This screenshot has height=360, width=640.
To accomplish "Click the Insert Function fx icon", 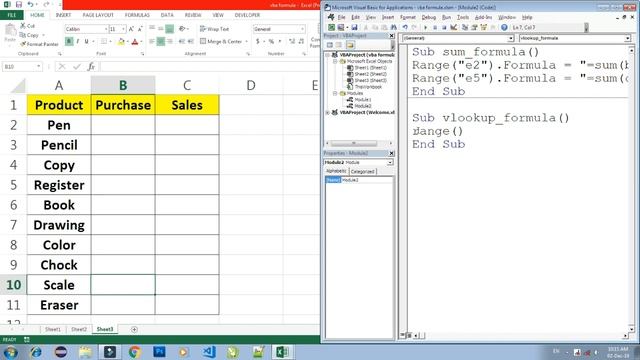I will click(x=91, y=67).
